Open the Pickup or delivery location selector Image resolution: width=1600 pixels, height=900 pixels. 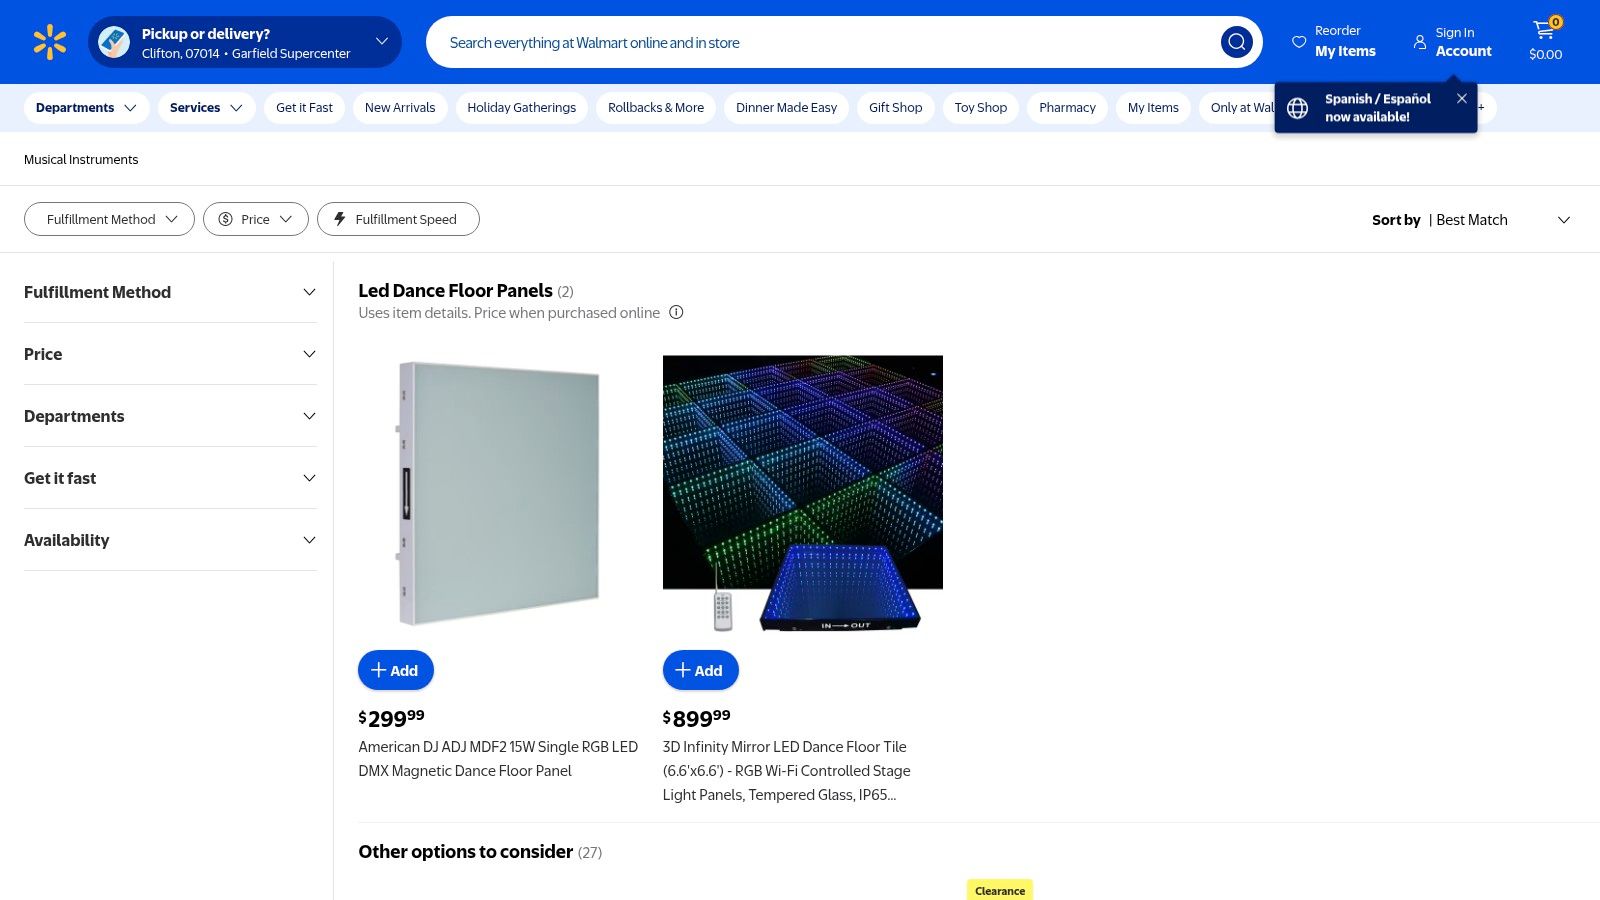click(x=244, y=41)
